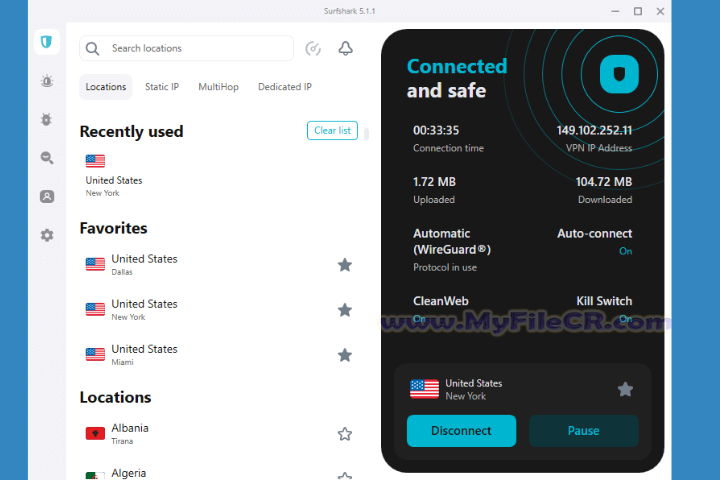Add Albania Tirana to favorites with star
Screen dimensions: 720x480
click(345, 434)
